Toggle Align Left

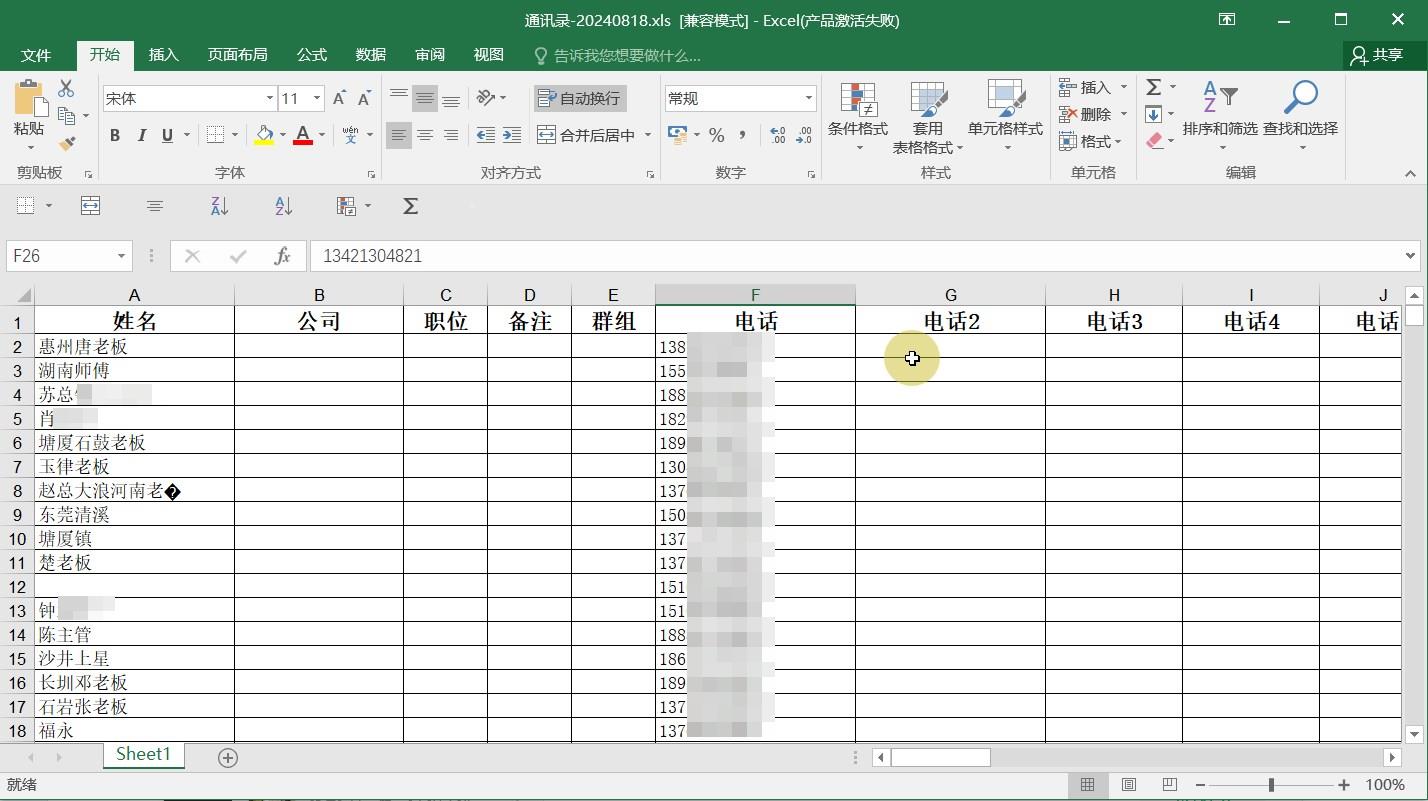[398, 135]
